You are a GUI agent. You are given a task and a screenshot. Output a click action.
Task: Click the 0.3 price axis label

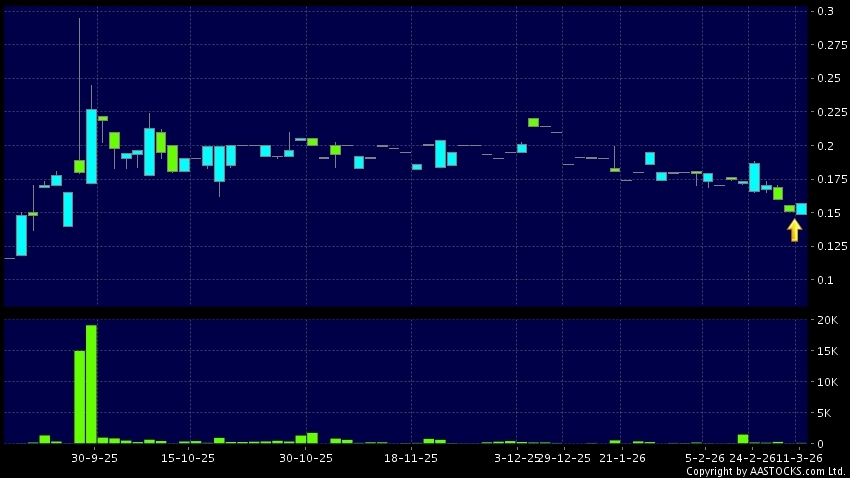tap(825, 11)
